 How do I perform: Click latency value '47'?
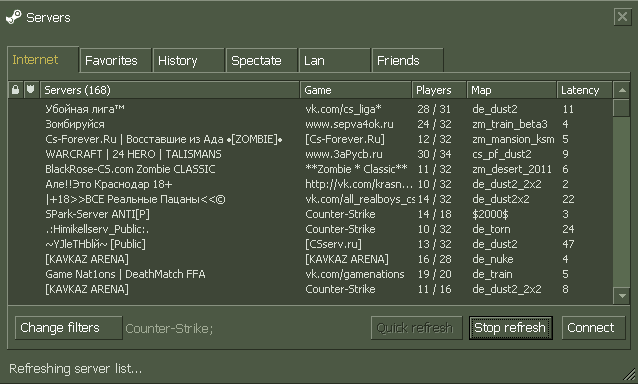coord(568,244)
